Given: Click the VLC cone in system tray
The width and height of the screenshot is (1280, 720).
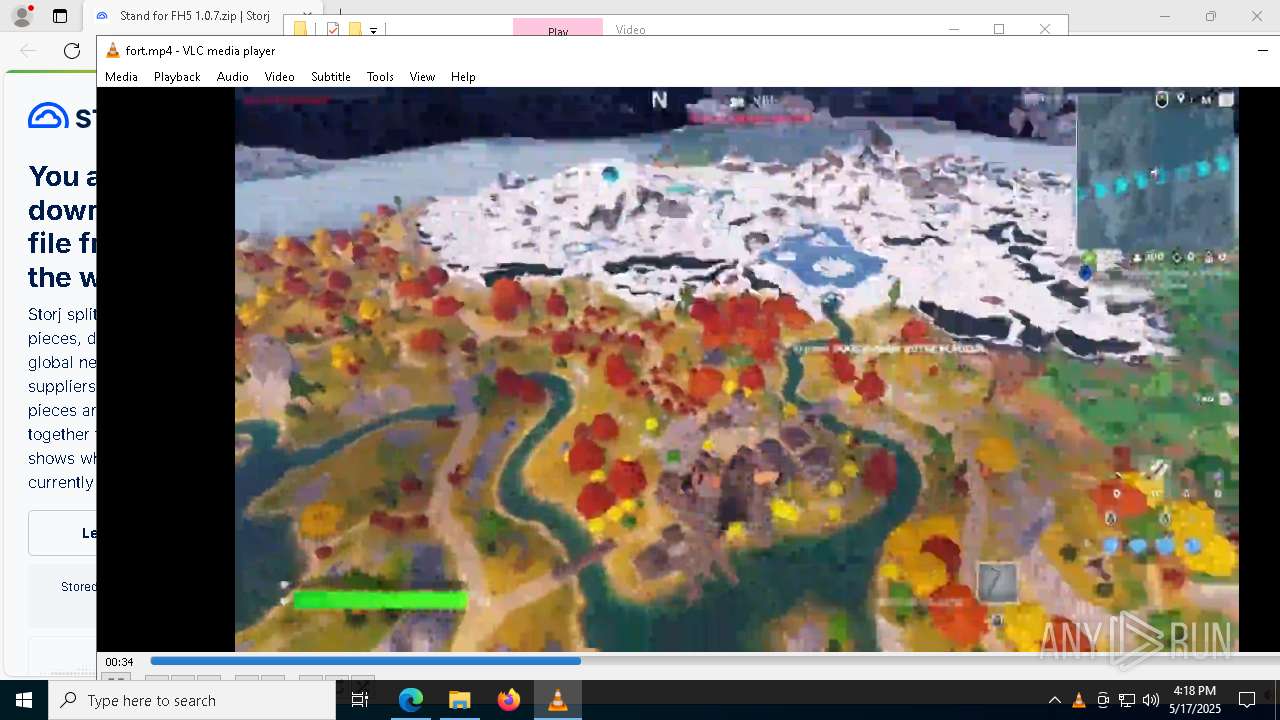Looking at the screenshot, I should click(1078, 700).
